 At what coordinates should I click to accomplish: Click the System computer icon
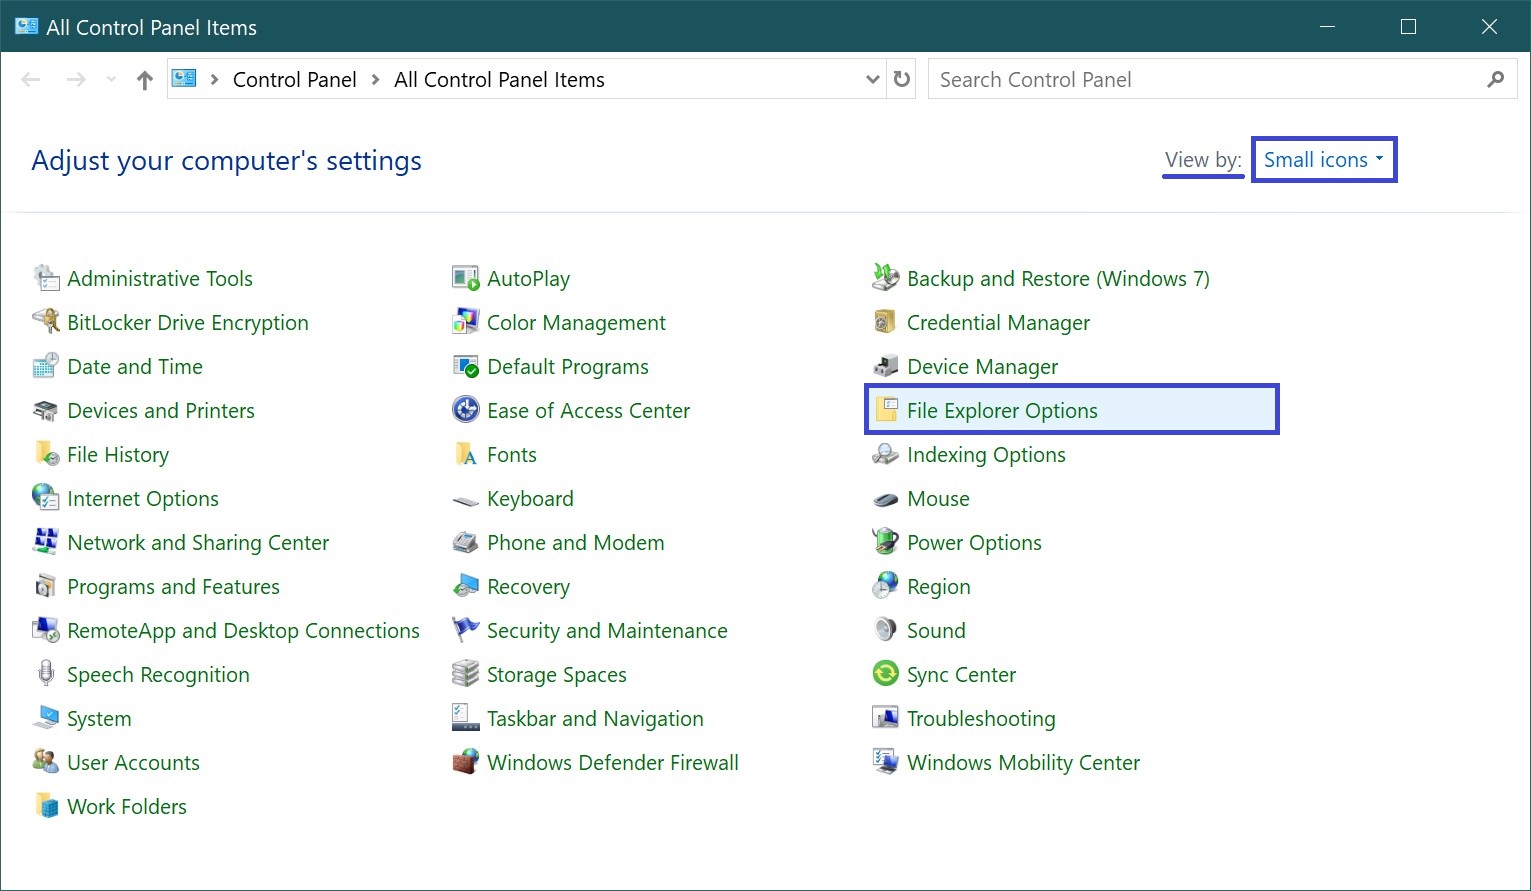(46, 718)
